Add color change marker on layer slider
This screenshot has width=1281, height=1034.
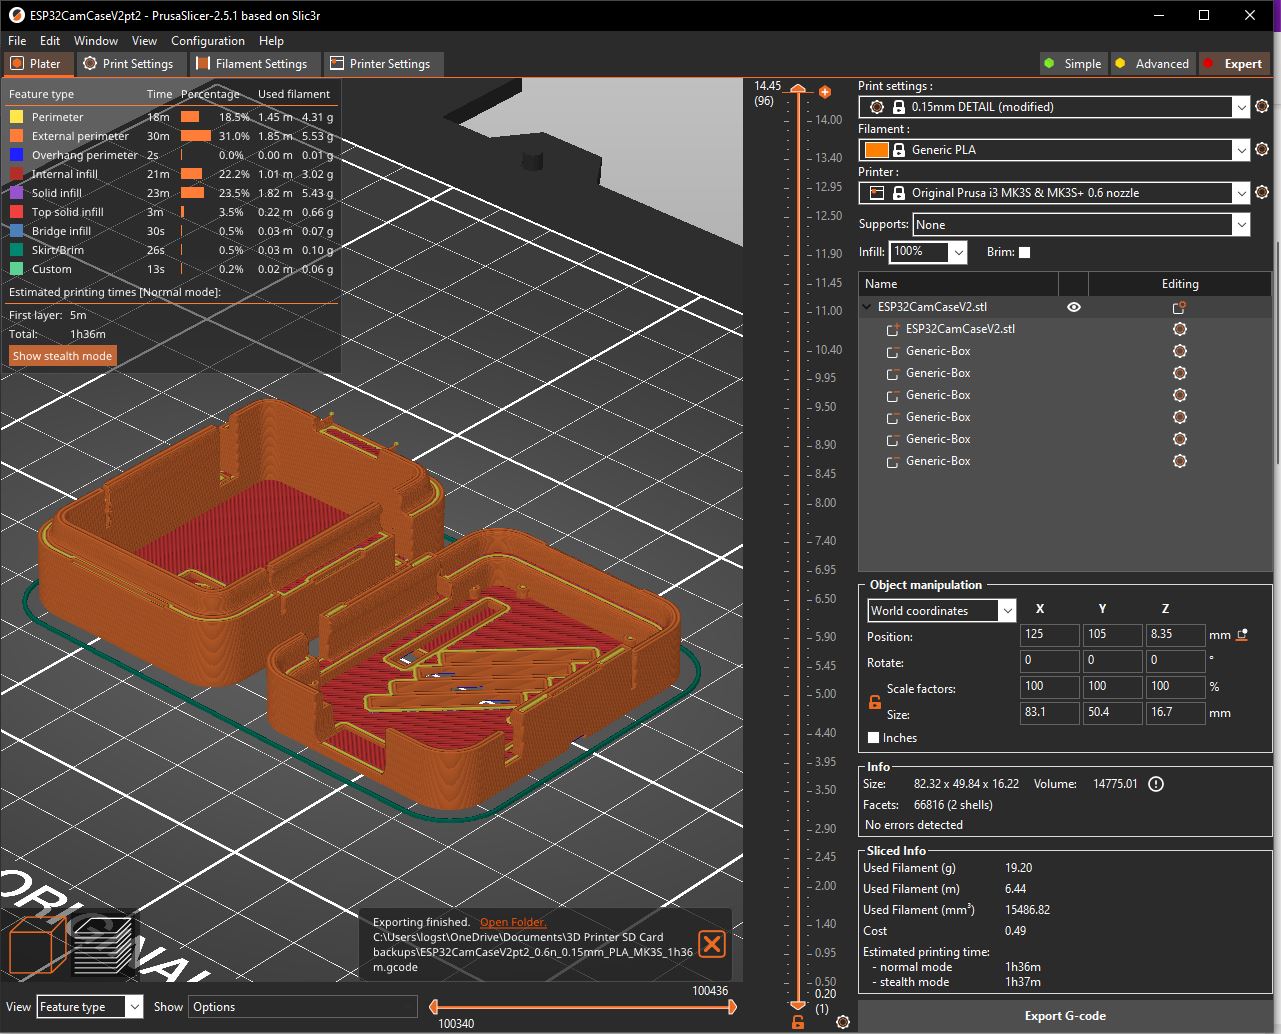[825, 92]
